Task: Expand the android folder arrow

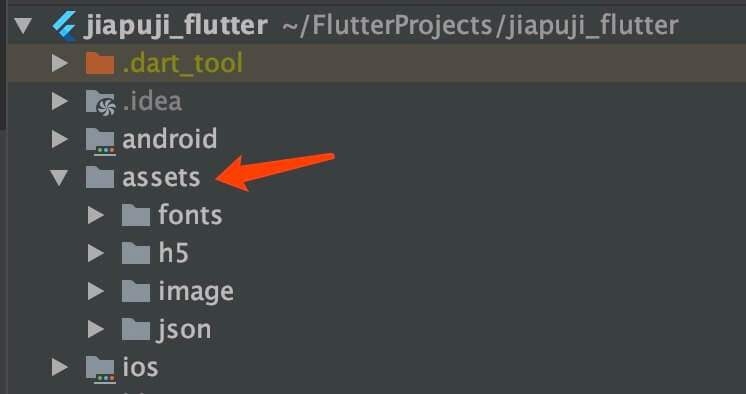Action: tap(59, 139)
